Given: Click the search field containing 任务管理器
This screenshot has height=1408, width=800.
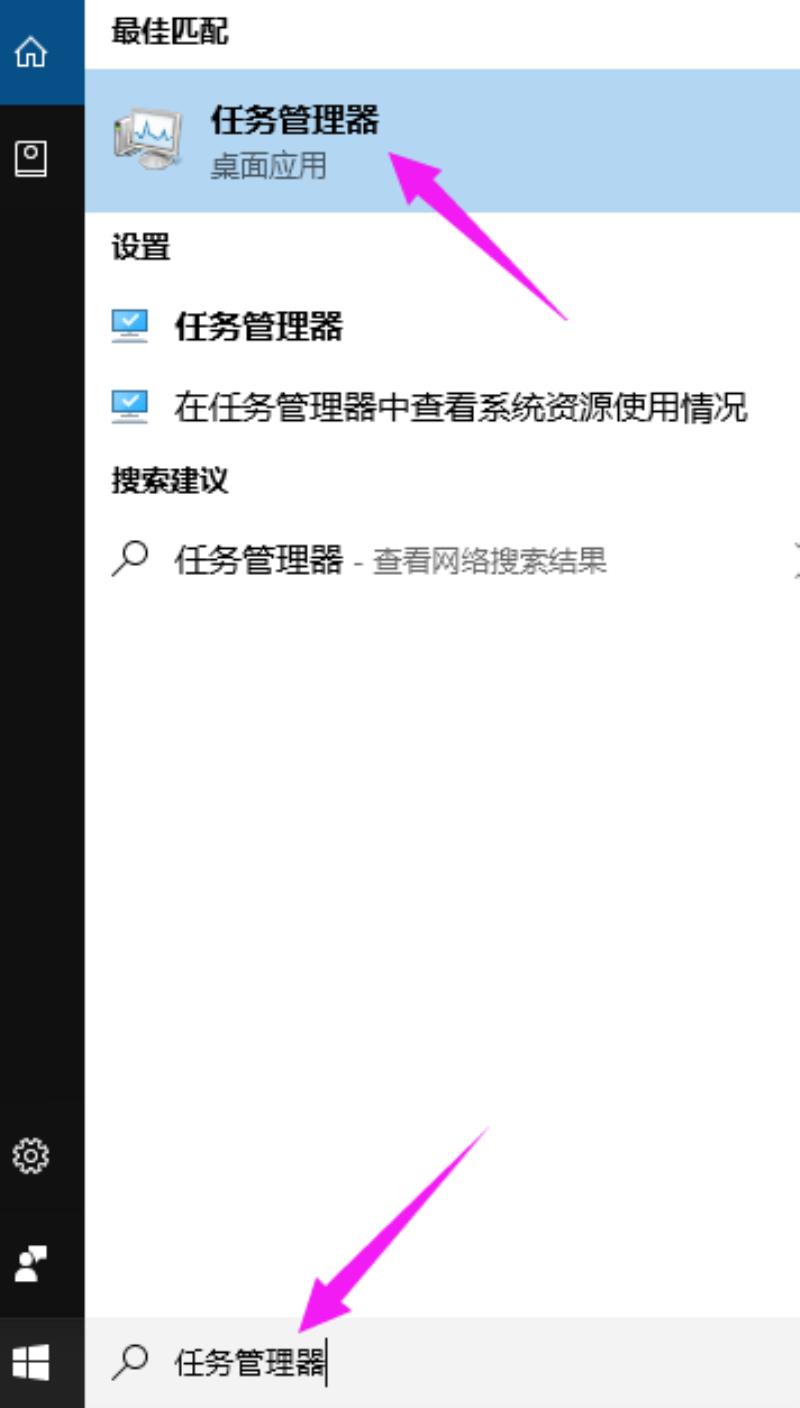Looking at the screenshot, I should tap(442, 1362).
